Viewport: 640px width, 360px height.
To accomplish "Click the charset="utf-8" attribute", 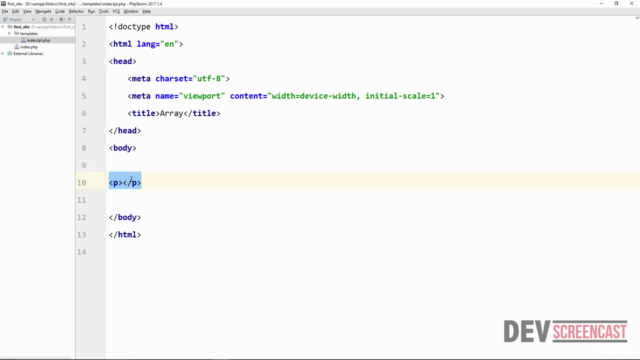I will (x=190, y=79).
